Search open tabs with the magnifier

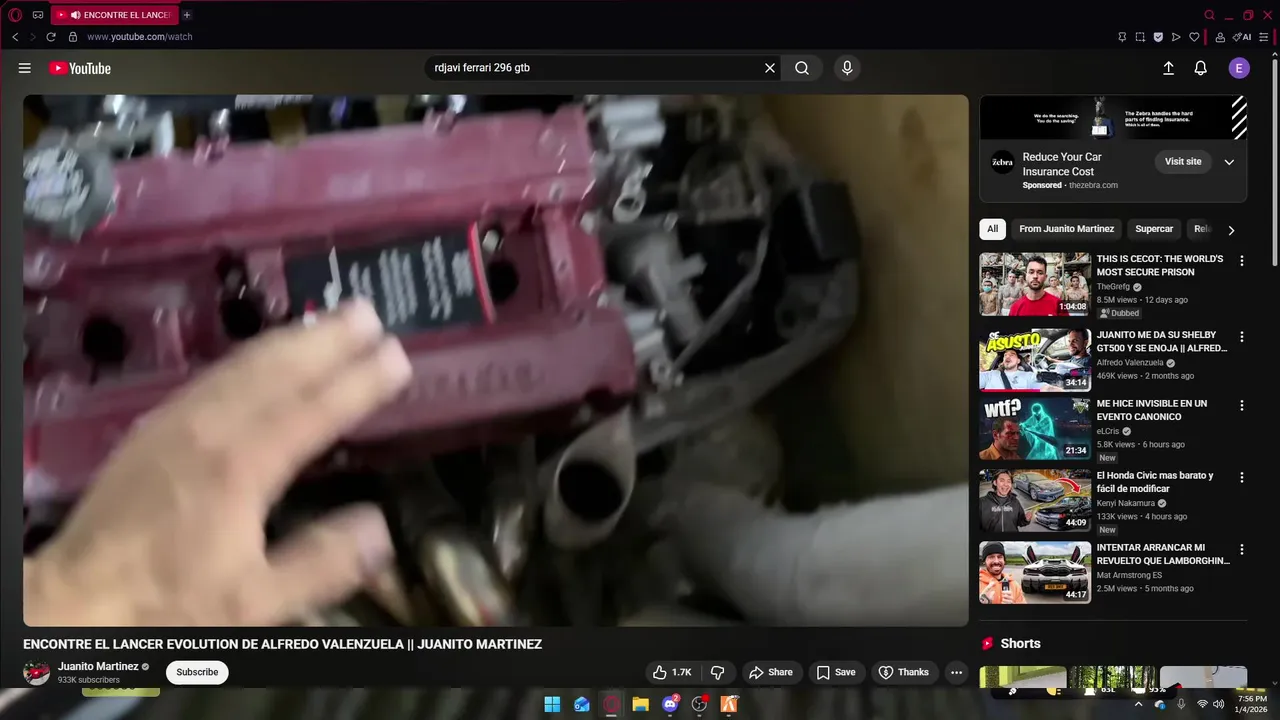(x=1209, y=15)
